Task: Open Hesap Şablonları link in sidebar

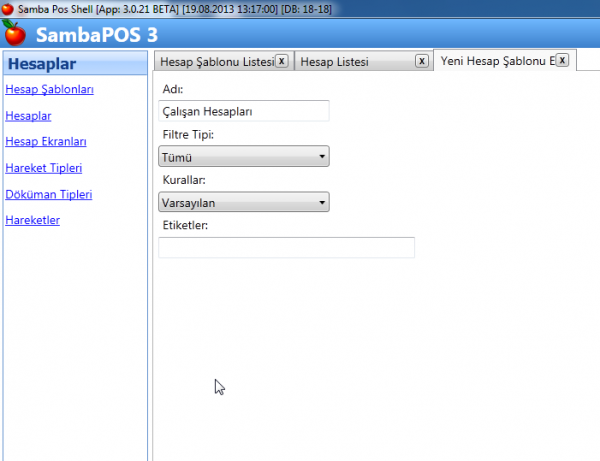Action: 49,90
